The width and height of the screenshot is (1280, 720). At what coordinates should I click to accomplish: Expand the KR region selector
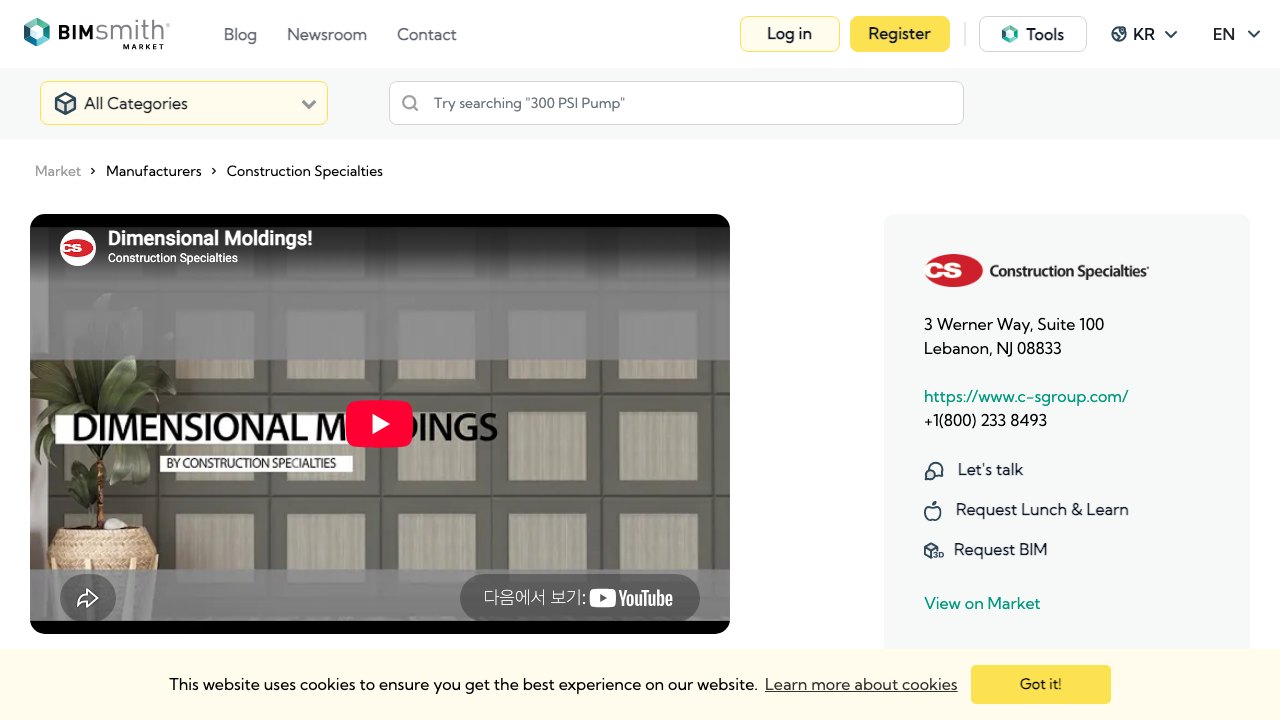point(1145,34)
